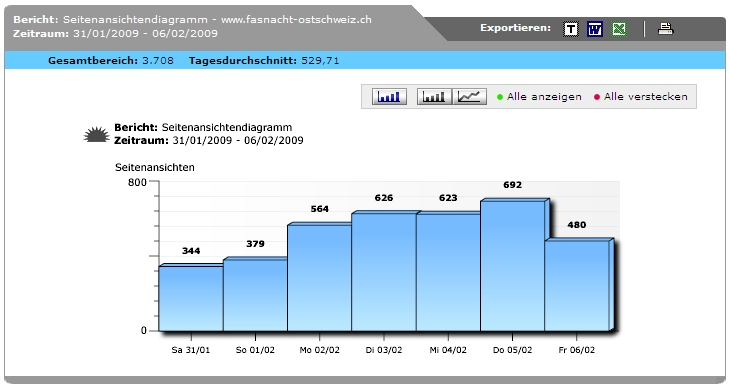Click axis label So 01/02
This screenshot has height=389, width=730.
click(255, 350)
